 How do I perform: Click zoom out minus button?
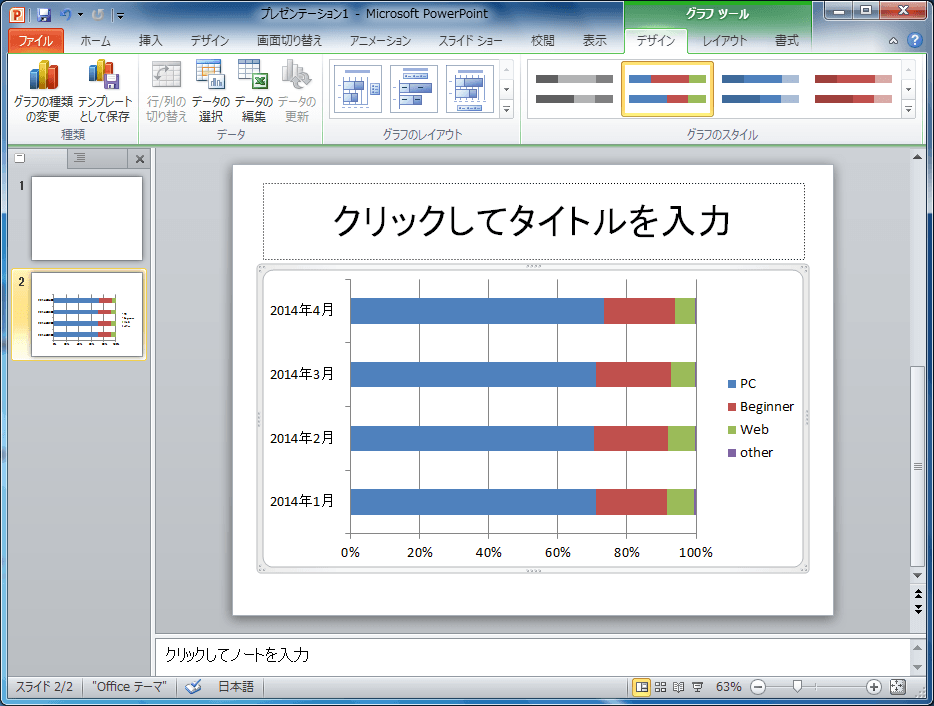tap(758, 687)
